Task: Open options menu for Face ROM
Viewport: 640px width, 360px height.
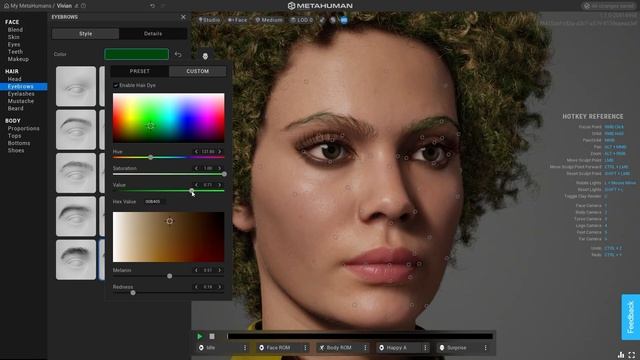Action: [x=305, y=348]
